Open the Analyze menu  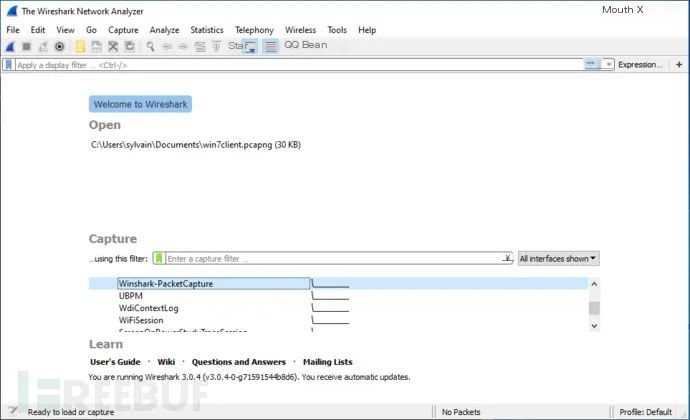164,30
